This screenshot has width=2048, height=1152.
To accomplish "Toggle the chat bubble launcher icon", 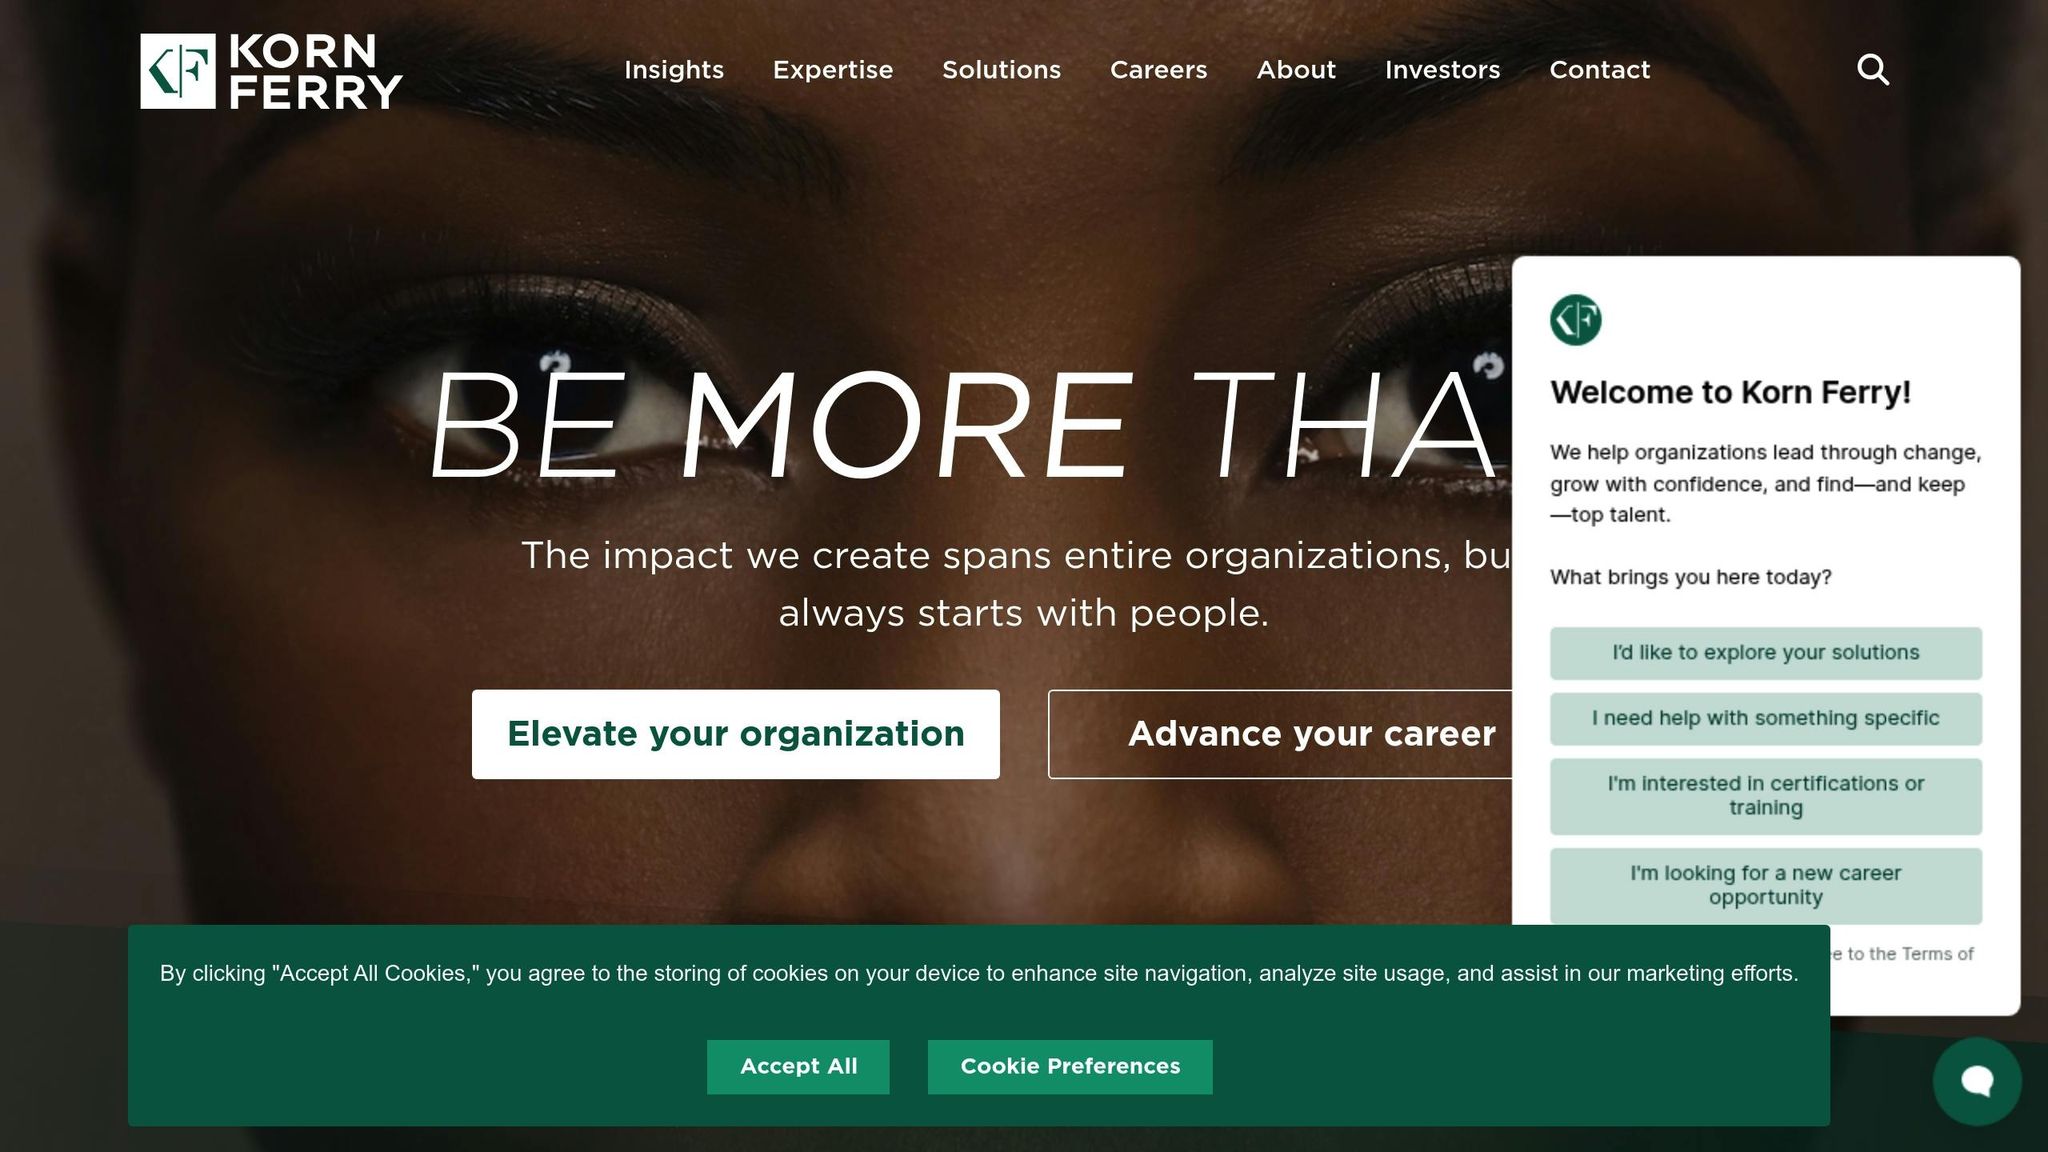I will click(1977, 1081).
